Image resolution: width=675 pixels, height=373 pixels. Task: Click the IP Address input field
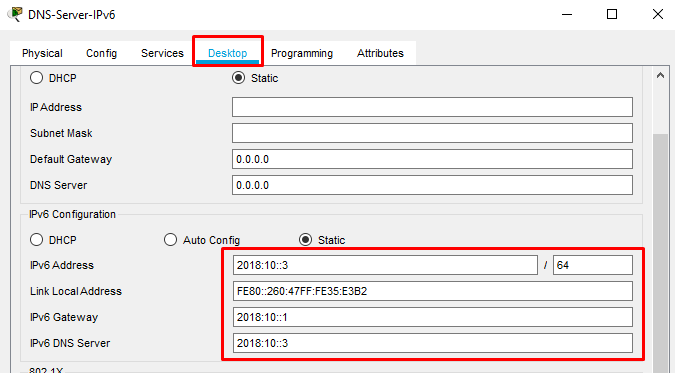coord(432,107)
